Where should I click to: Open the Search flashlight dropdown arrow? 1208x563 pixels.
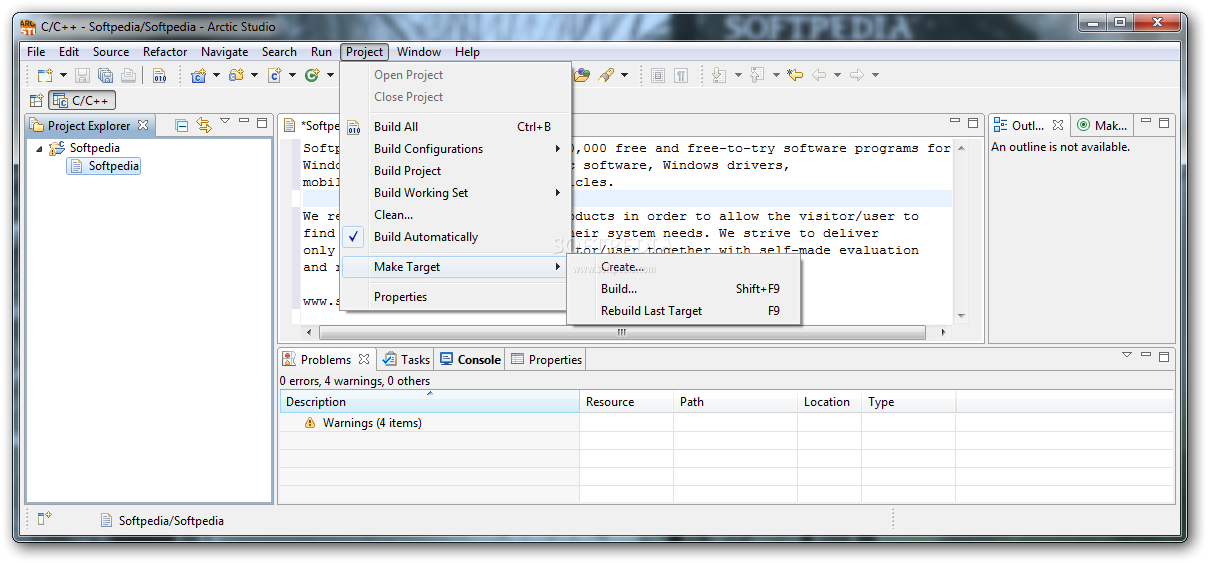[x=625, y=75]
